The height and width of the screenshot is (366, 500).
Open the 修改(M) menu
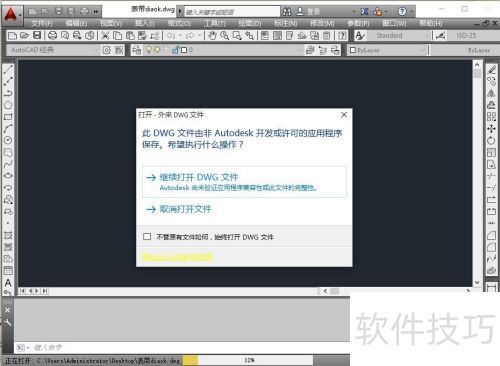click(322, 23)
